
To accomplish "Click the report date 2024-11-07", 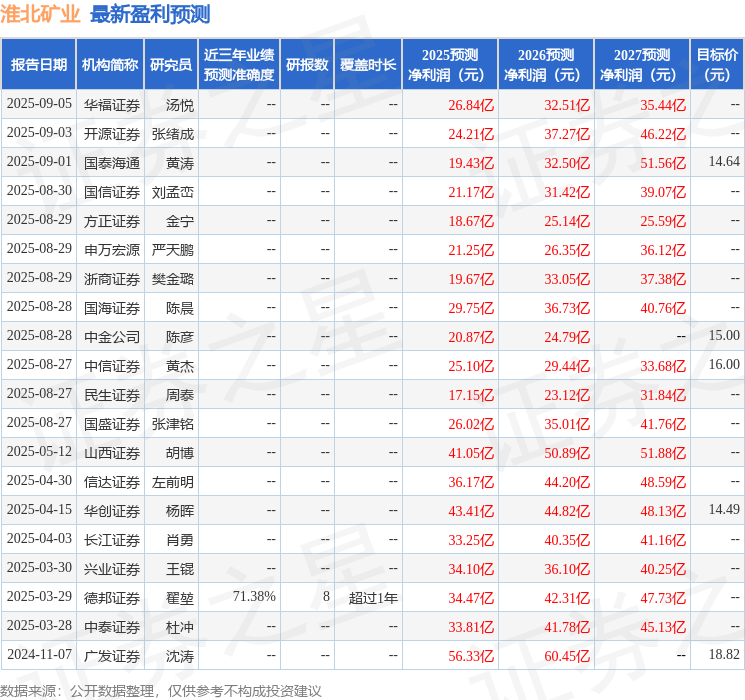I will point(39,654).
